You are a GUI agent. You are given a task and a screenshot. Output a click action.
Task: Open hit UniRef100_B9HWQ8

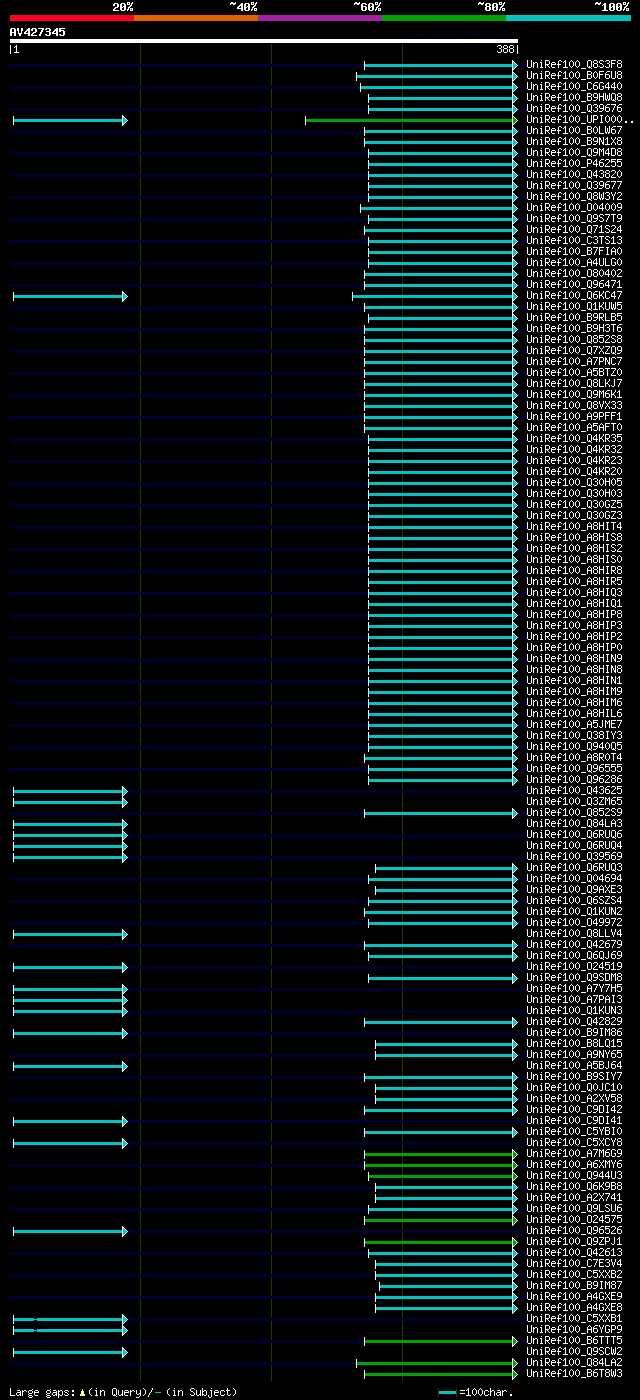(574, 97)
